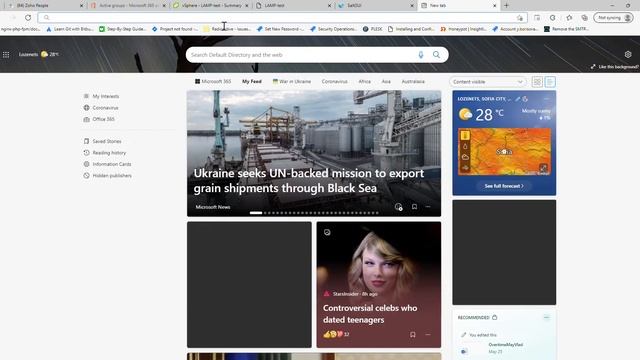This screenshot has height=360, width=640.
Task: Open the Controversial celebs who dated teenagers card
Action: [379, 284]
